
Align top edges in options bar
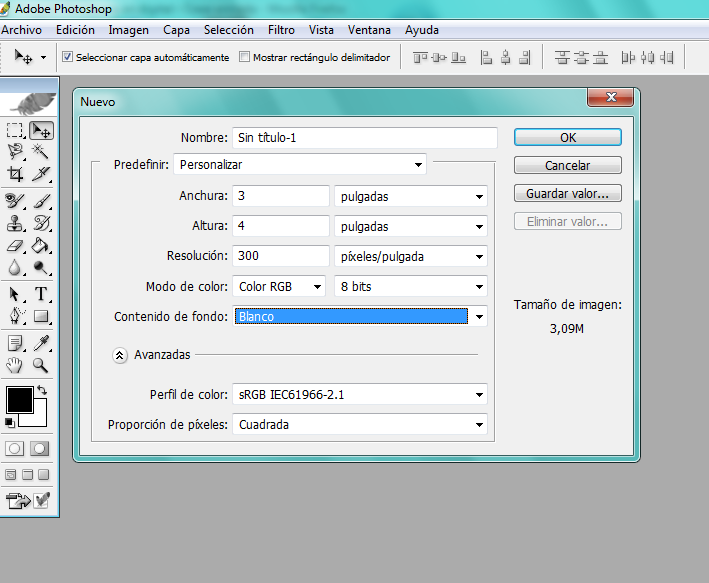(420, 57)
